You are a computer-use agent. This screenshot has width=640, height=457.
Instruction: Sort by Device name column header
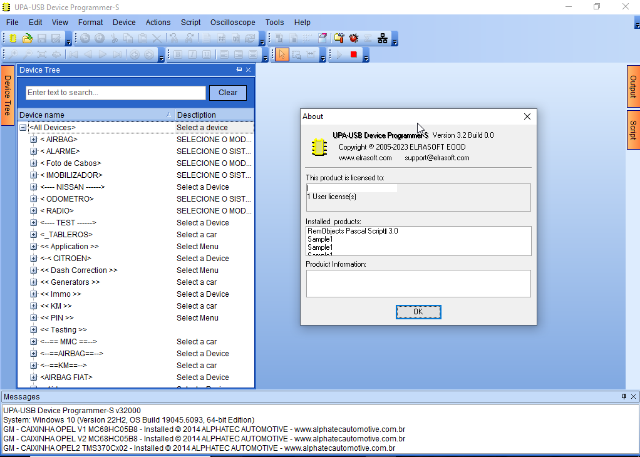click(x=96, y=115)
